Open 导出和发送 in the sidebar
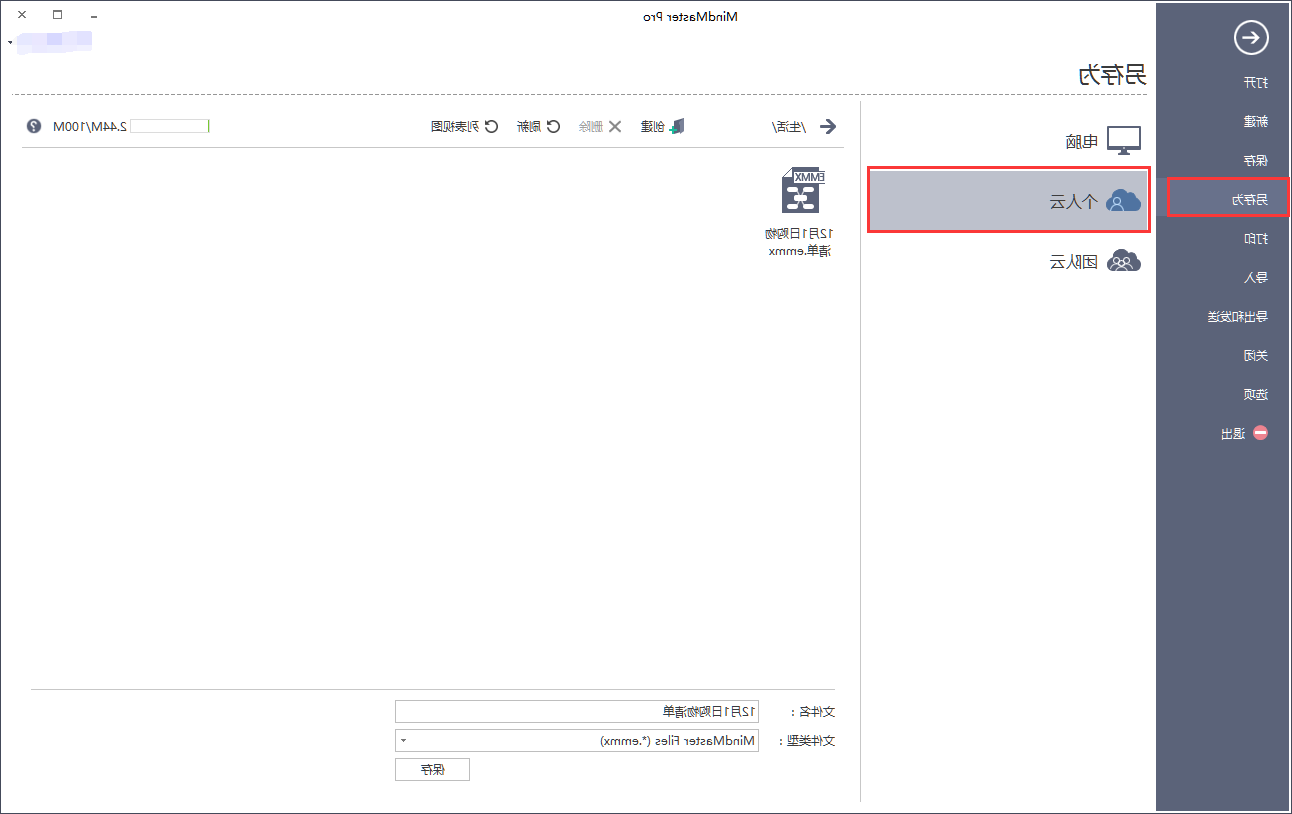 (x=1237, y=316)
